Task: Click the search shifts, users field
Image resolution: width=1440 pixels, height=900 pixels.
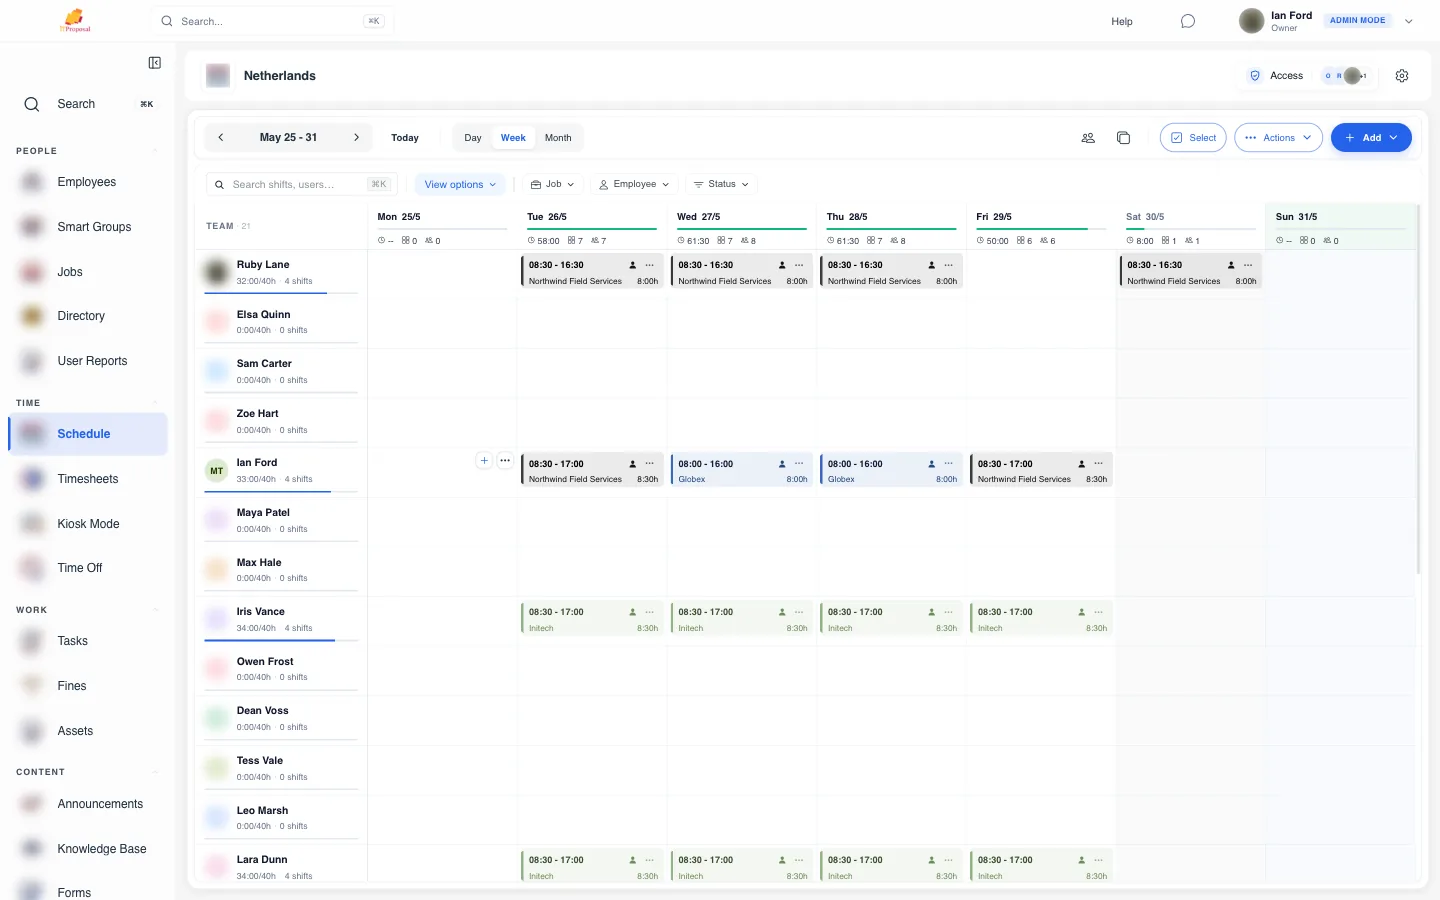Action: tap(302, 184)
